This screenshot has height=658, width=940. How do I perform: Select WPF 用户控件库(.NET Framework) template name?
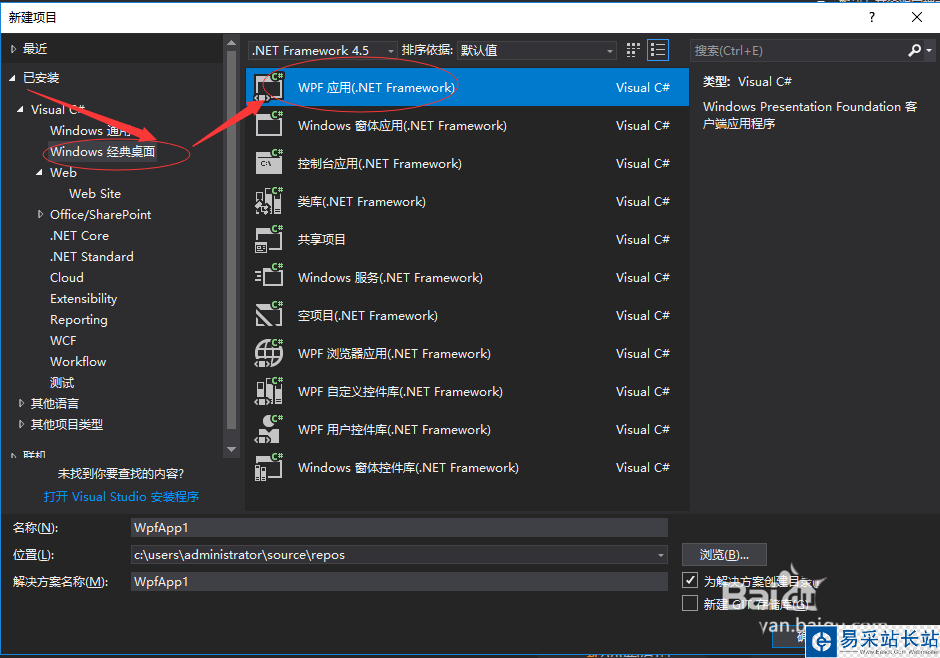[394, 430]
